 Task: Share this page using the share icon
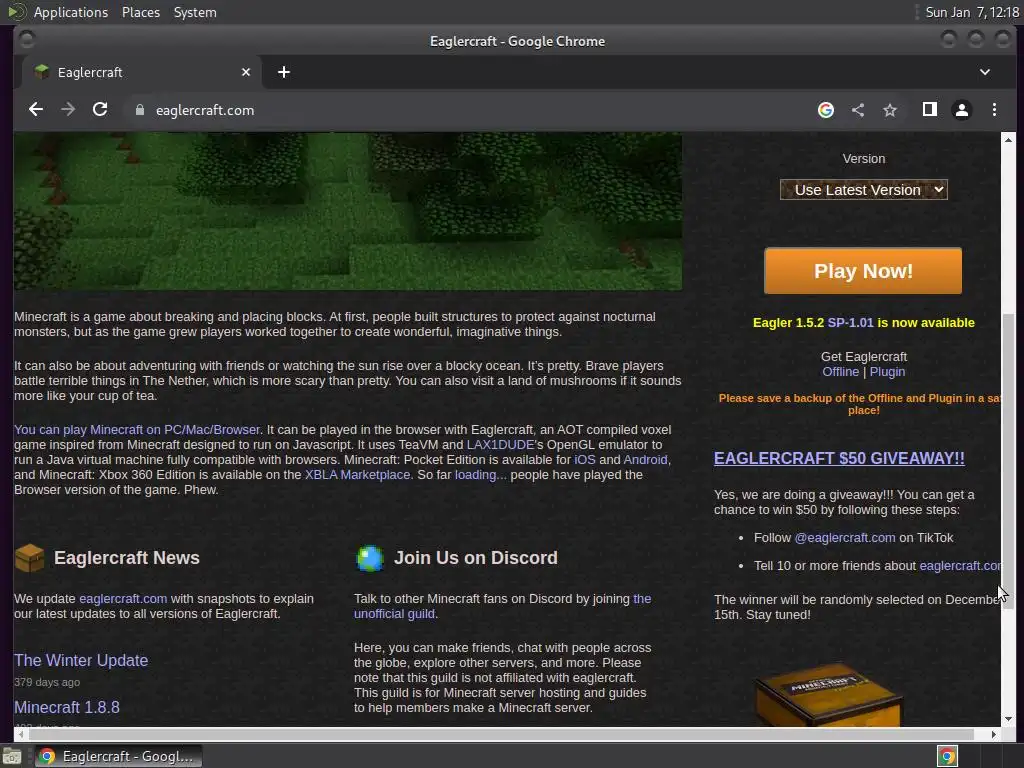coord(858,110)
